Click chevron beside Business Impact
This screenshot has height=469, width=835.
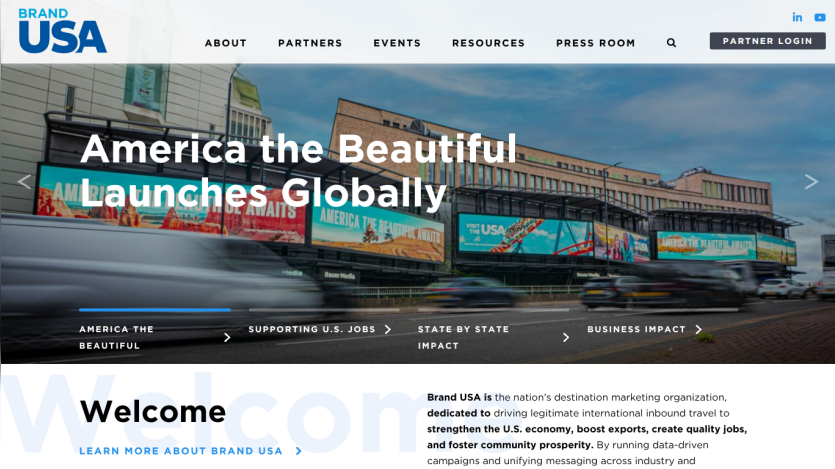point(699,330)
